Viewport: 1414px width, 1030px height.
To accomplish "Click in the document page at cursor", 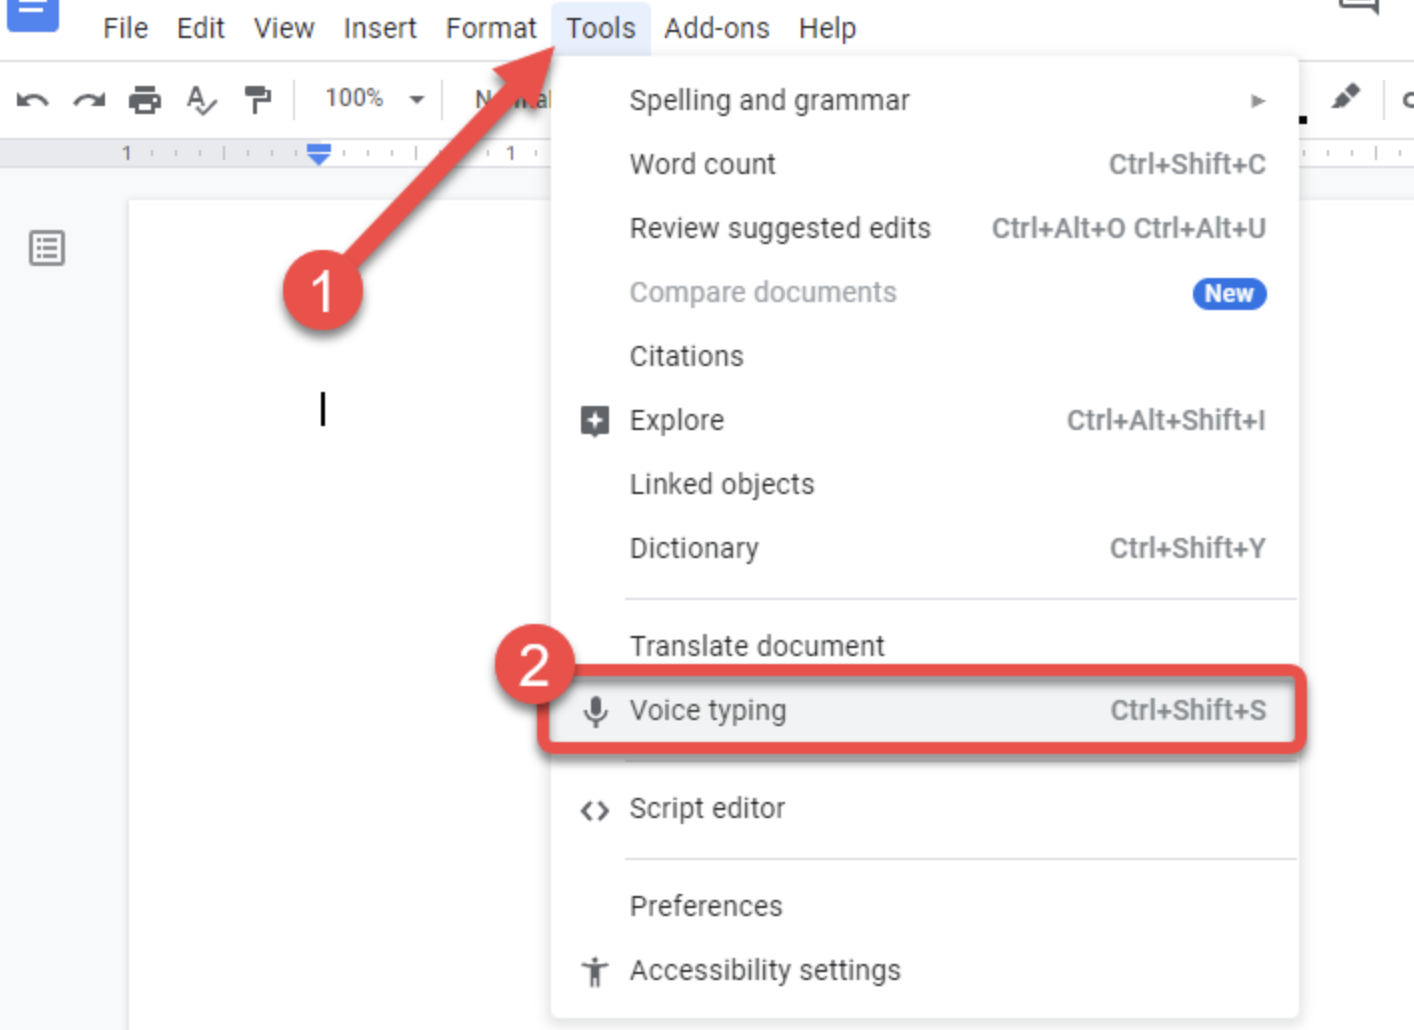I will (322, 409).
